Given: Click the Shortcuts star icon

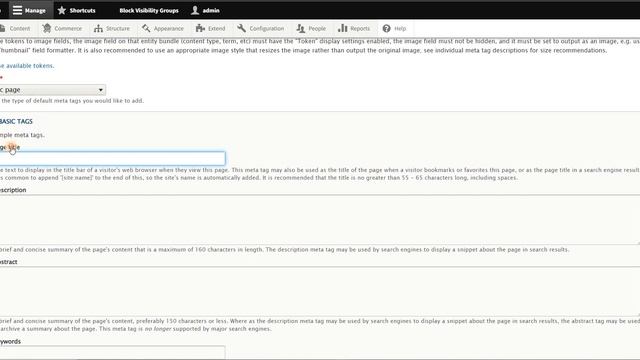Looking at the screenshot, I should pyautogui.click(x=62, y=10).
